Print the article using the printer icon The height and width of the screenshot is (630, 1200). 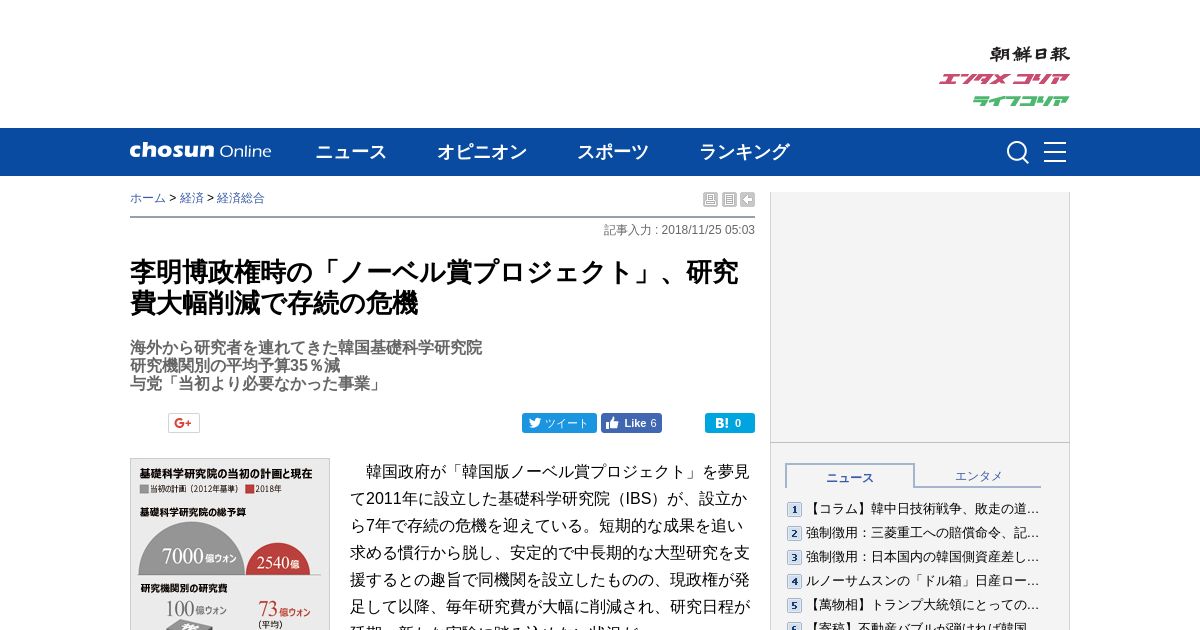coord(710,199)
